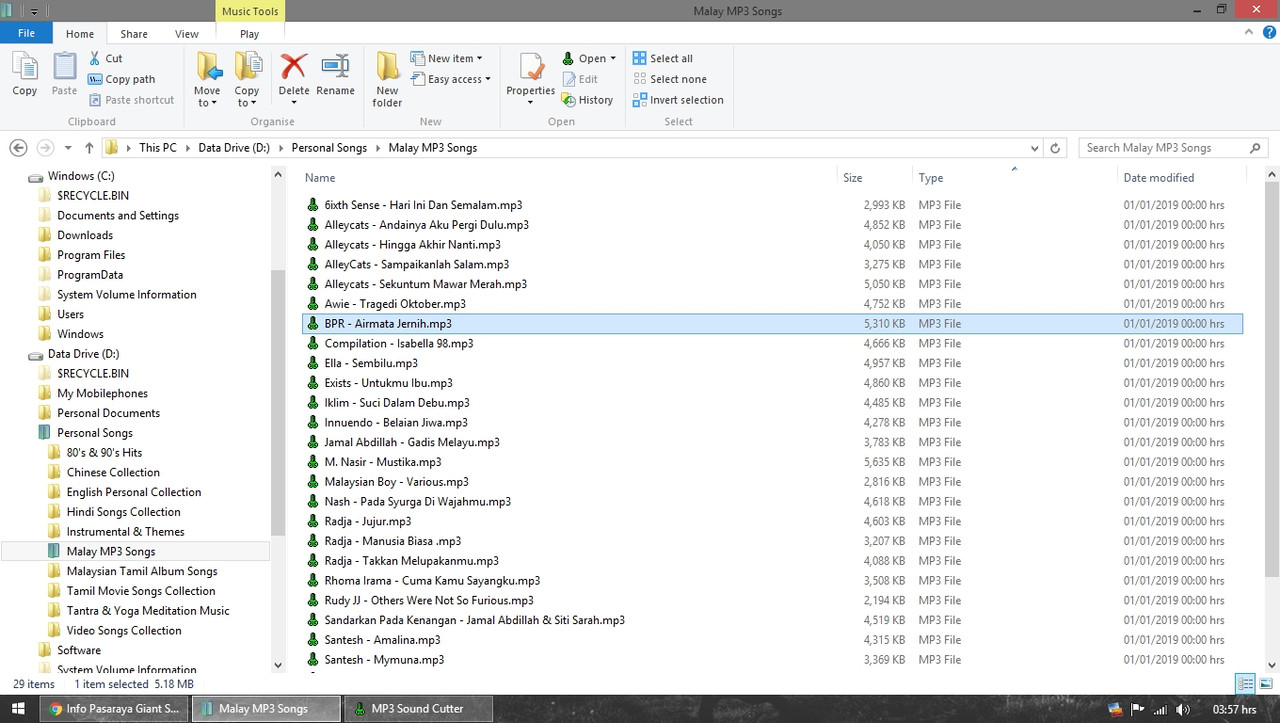The height and width of the screenshot is (723, 1280).
Task: Click the Up one level arrow
Action: [x=89, y=148]
